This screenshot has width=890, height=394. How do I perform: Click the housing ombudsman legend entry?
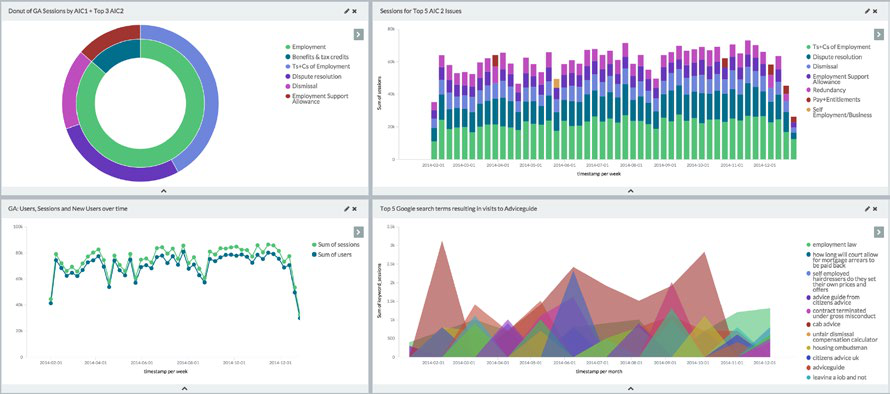(x=837, y=347)
